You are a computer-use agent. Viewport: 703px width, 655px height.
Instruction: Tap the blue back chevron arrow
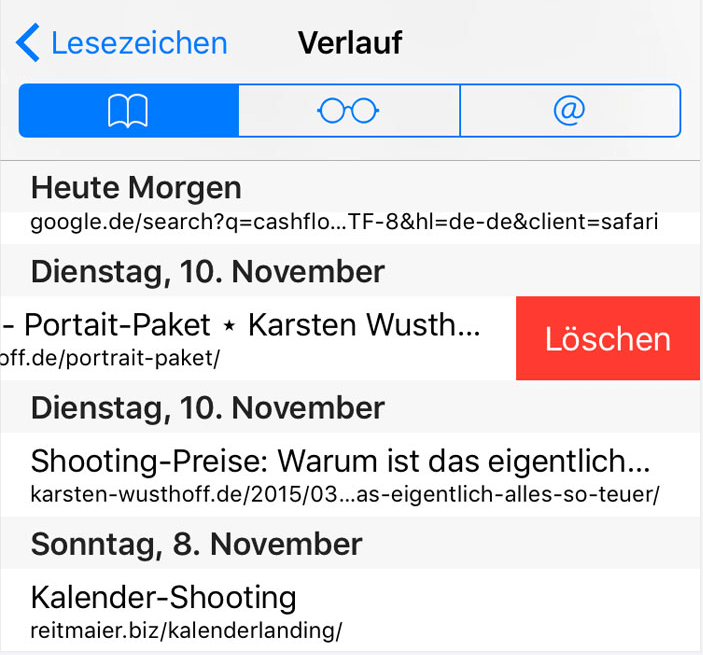pos(28,44)
